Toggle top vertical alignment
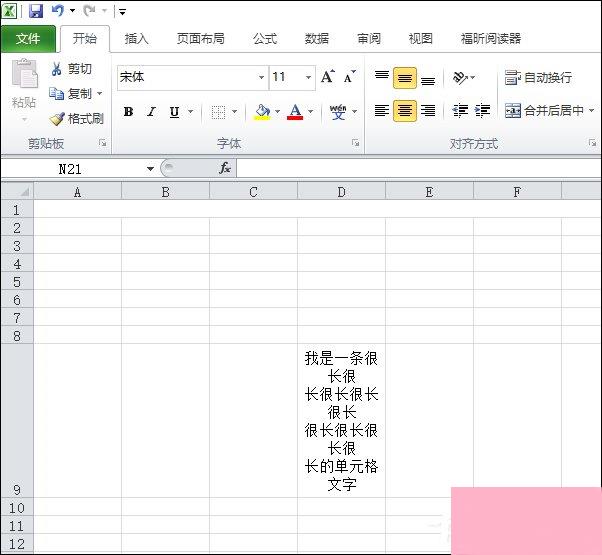This screenshot has height=555, width=602. pyautogui.click(x=382, y=77)
